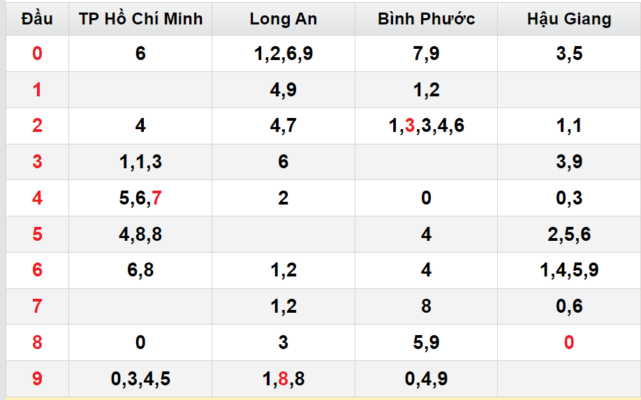The width and height of the screenshot is (641, 400).
Task: Select Bình Phước cell showing 7,9
Action: coord(426,54)
